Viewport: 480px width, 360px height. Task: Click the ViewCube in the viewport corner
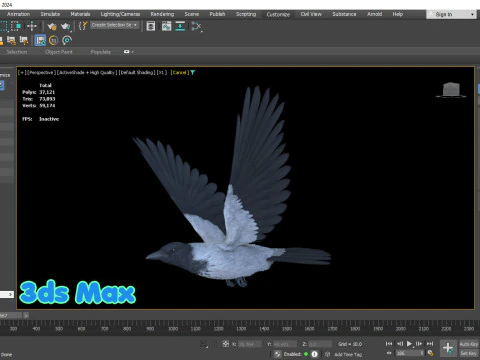(x=451, y=90)
